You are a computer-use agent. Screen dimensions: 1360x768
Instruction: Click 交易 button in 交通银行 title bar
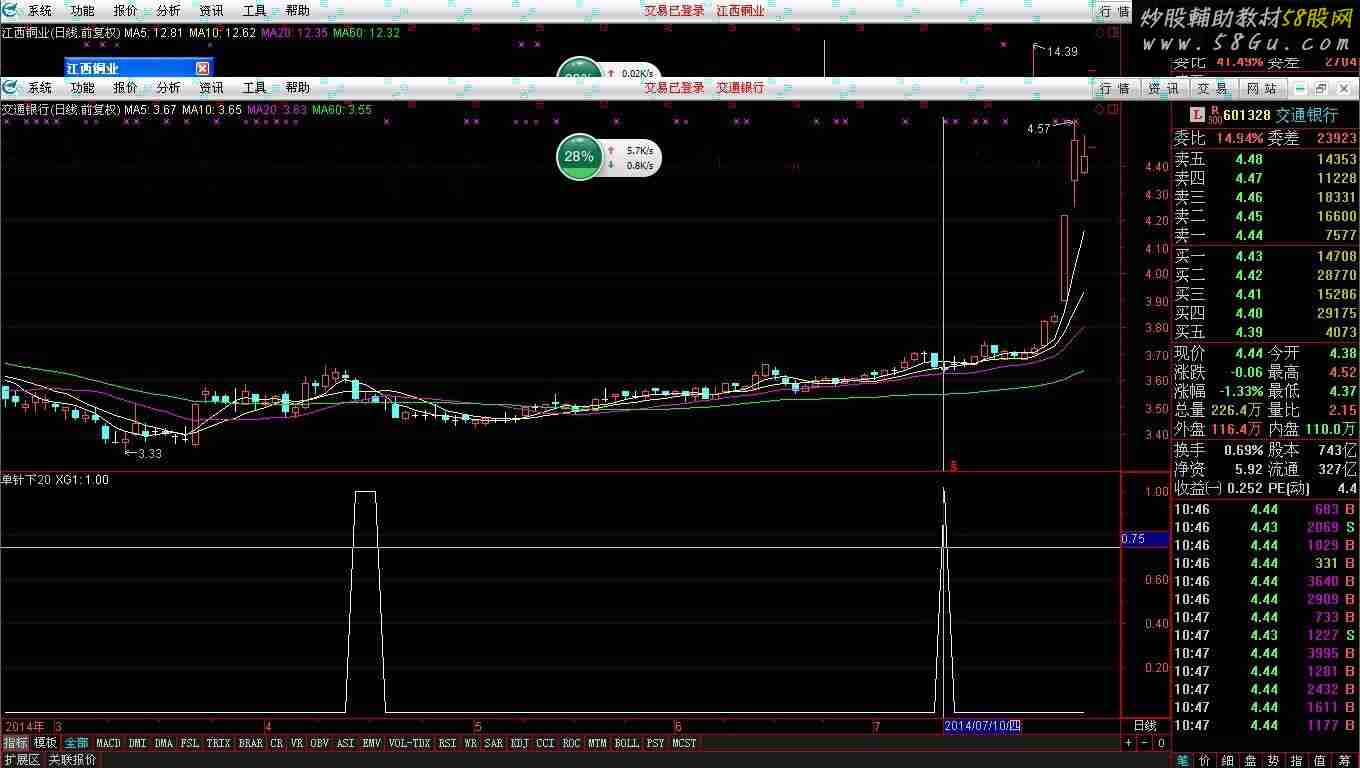pos(1212,89)
